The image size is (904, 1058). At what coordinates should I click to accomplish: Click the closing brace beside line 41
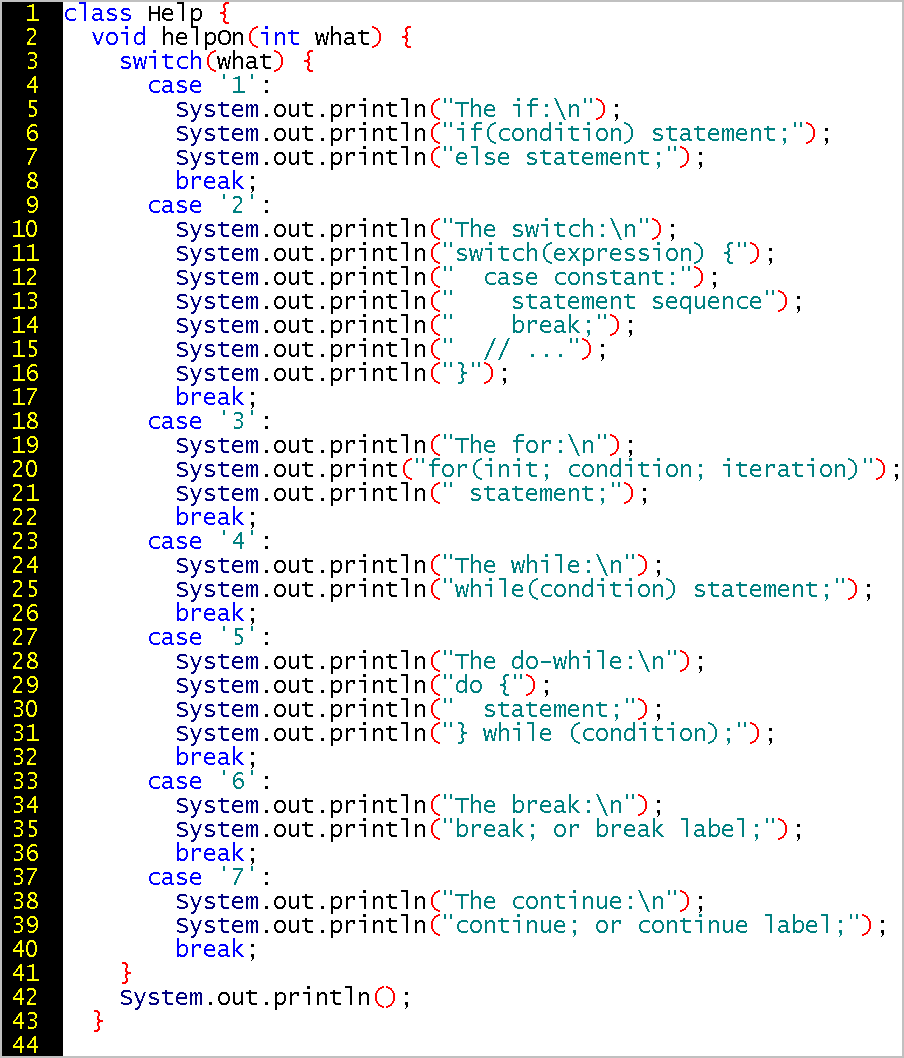(125, 973)
